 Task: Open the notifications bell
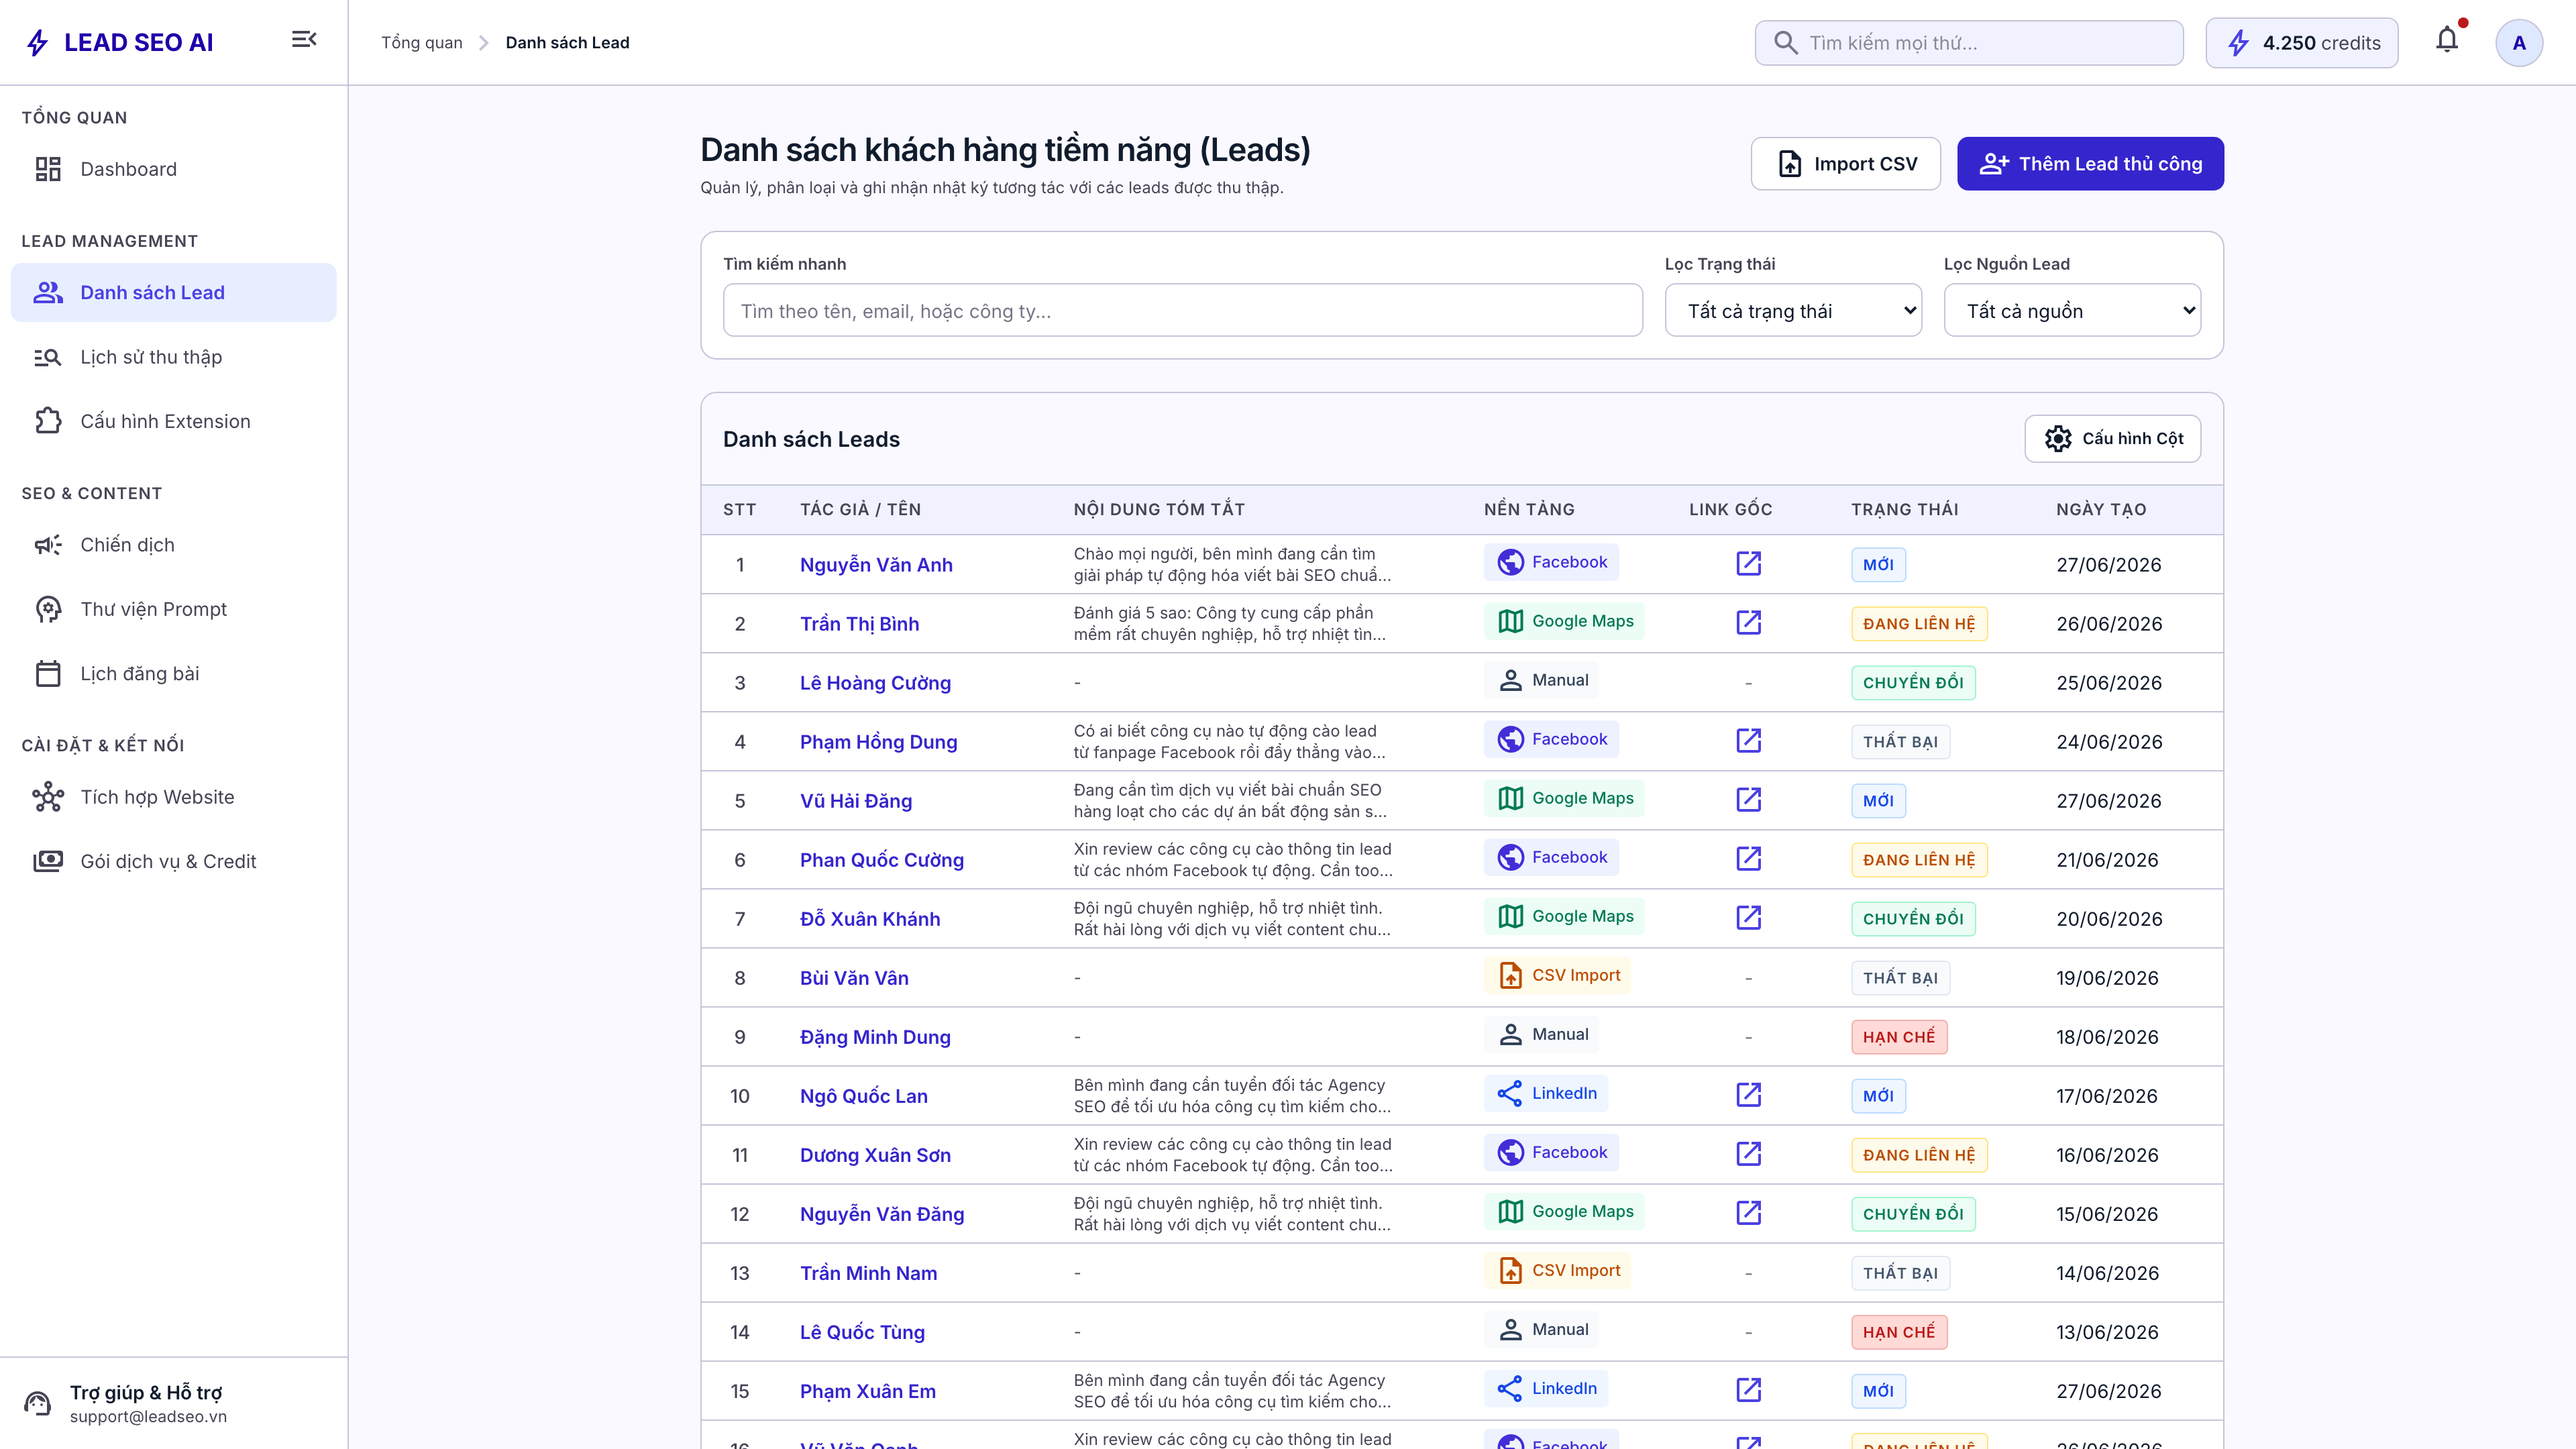[2446, 41]
